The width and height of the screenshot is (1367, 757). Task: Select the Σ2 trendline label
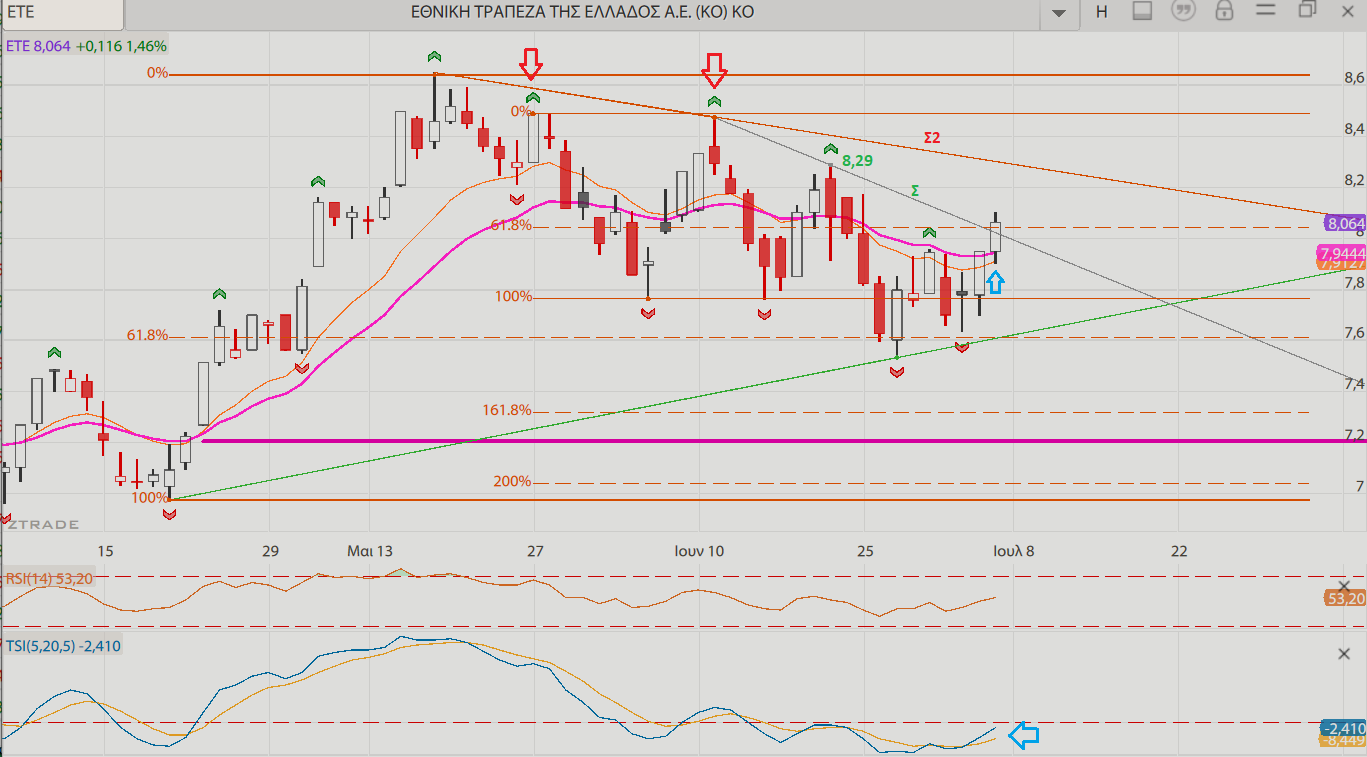point(931,138)
